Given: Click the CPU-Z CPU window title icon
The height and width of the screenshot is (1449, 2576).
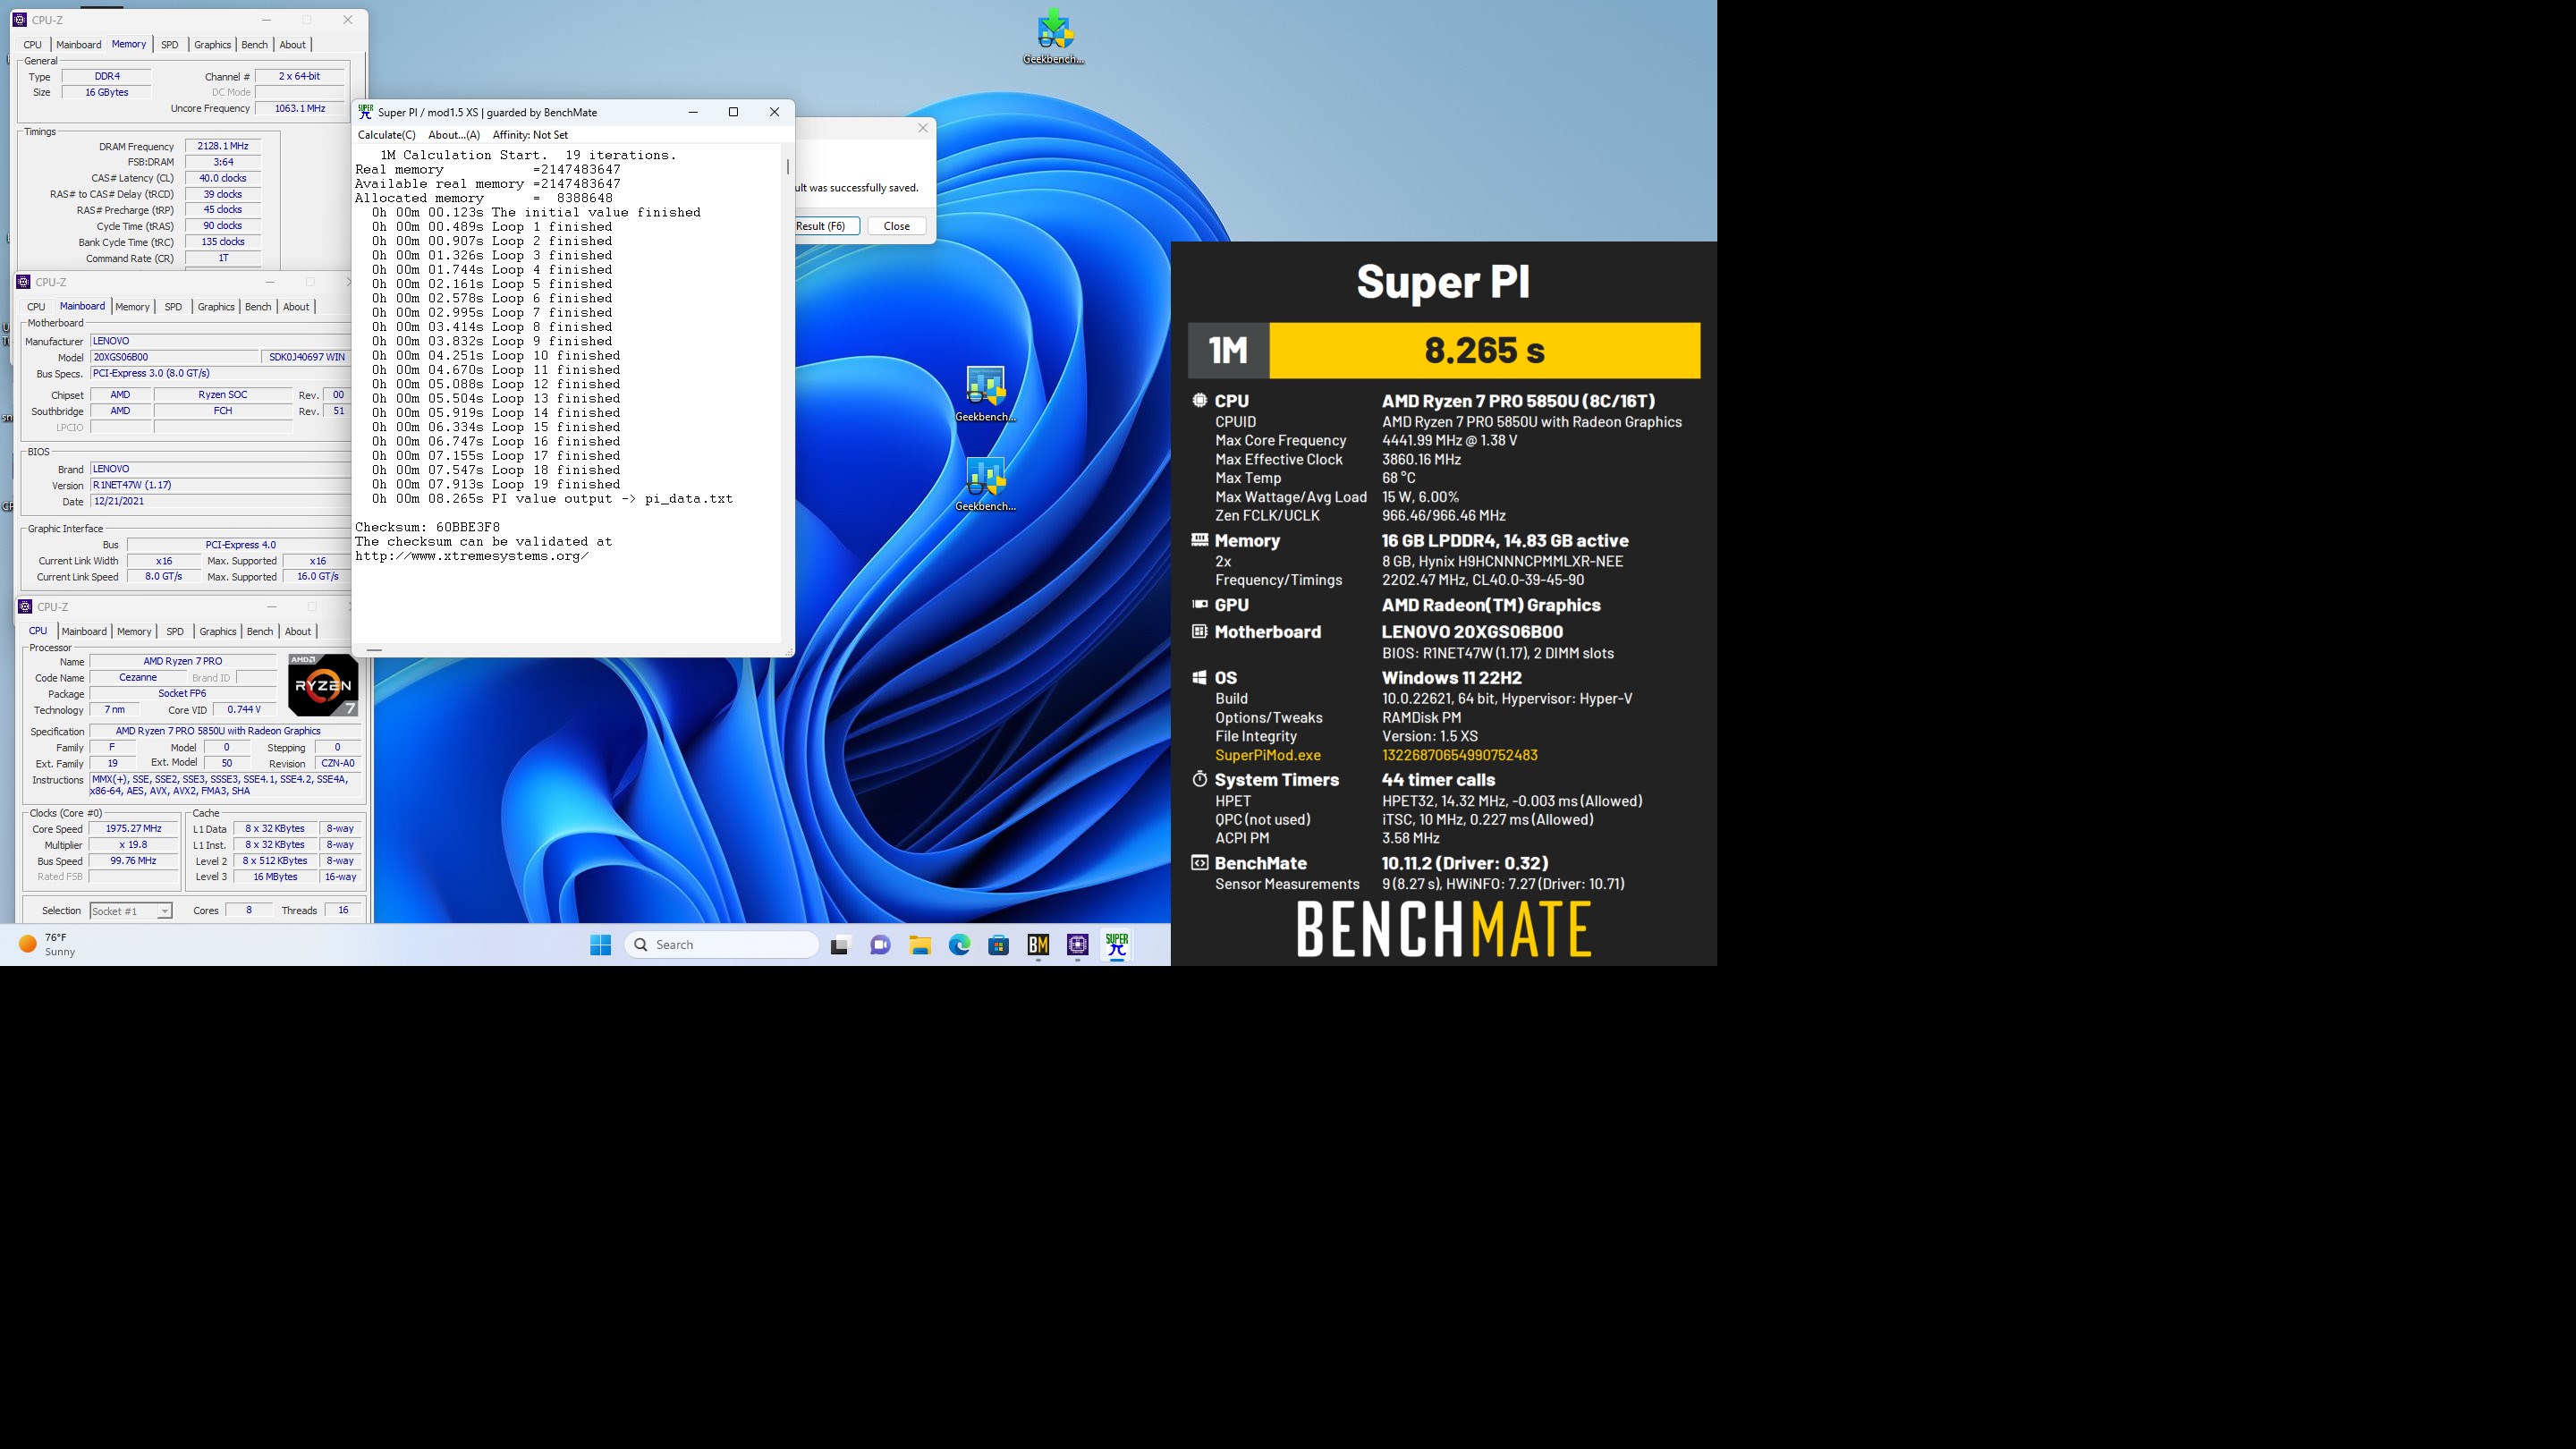Looking at the screenshot, I should 25,607.
